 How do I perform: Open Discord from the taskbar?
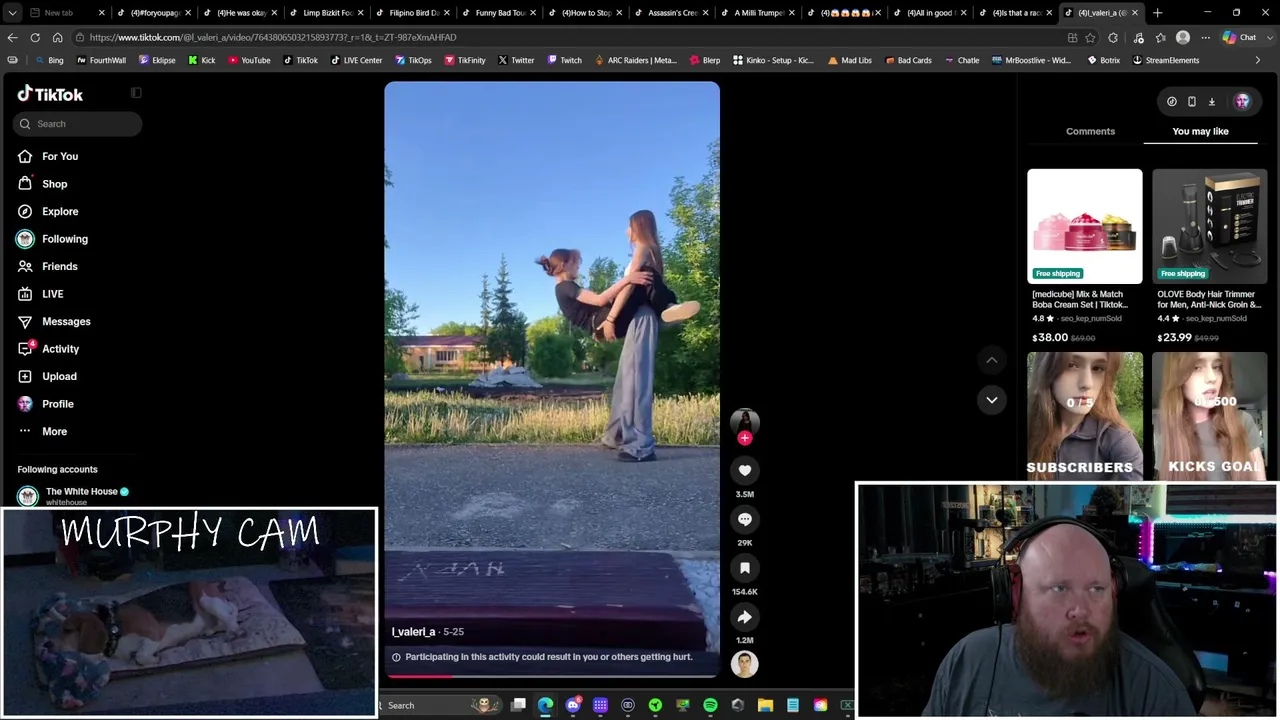point(573,706)
